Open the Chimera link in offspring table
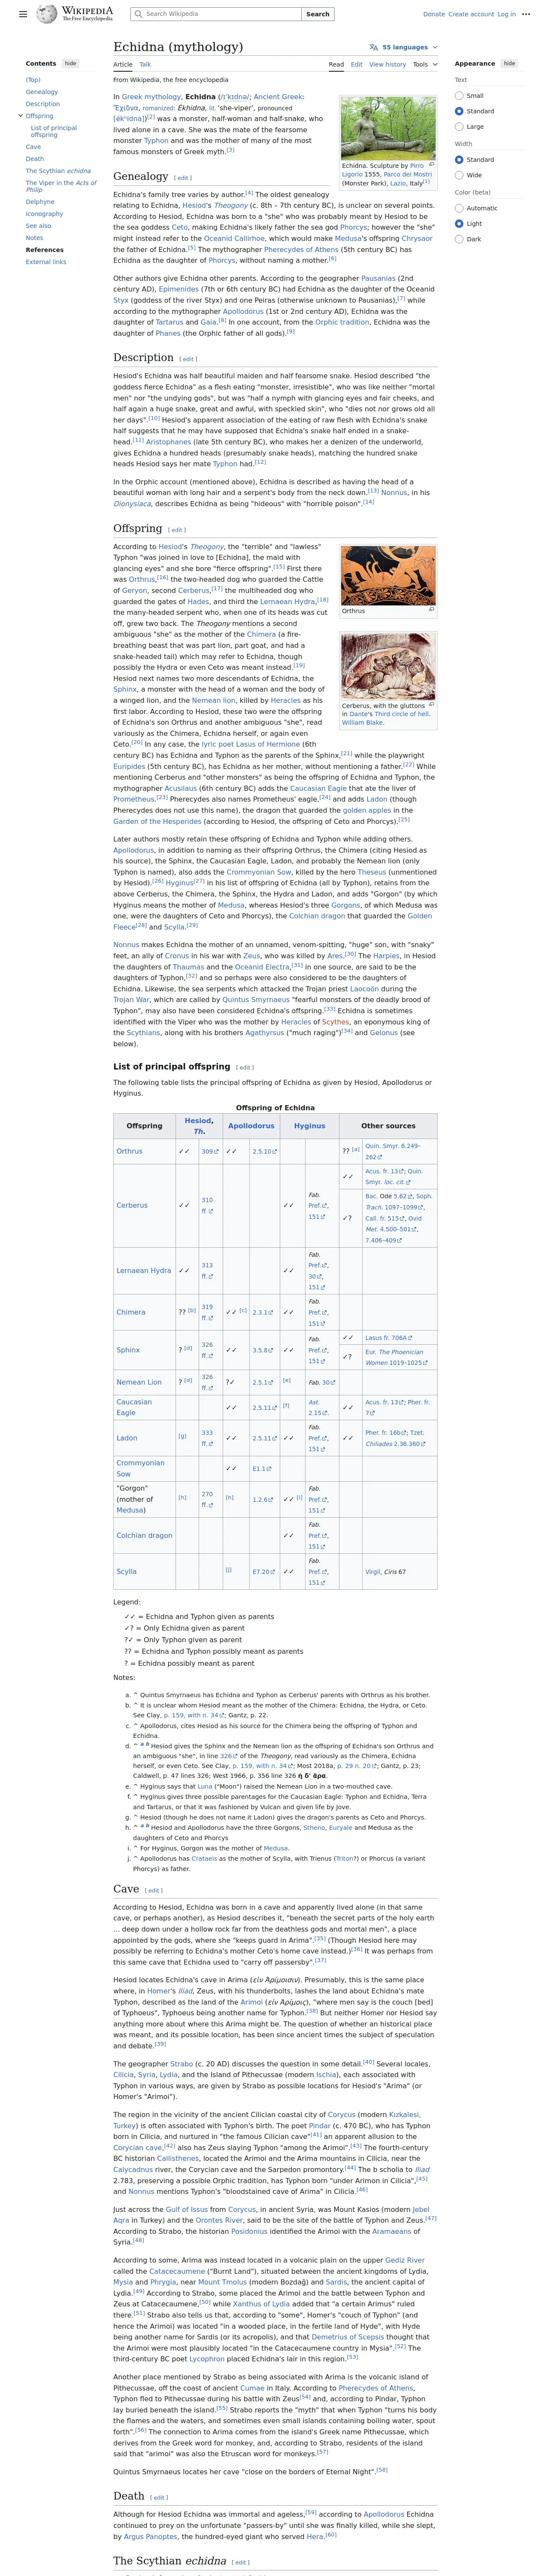Image resolution: width=551 pixels, height=2576 pixels. click(x=130, y=1312)
